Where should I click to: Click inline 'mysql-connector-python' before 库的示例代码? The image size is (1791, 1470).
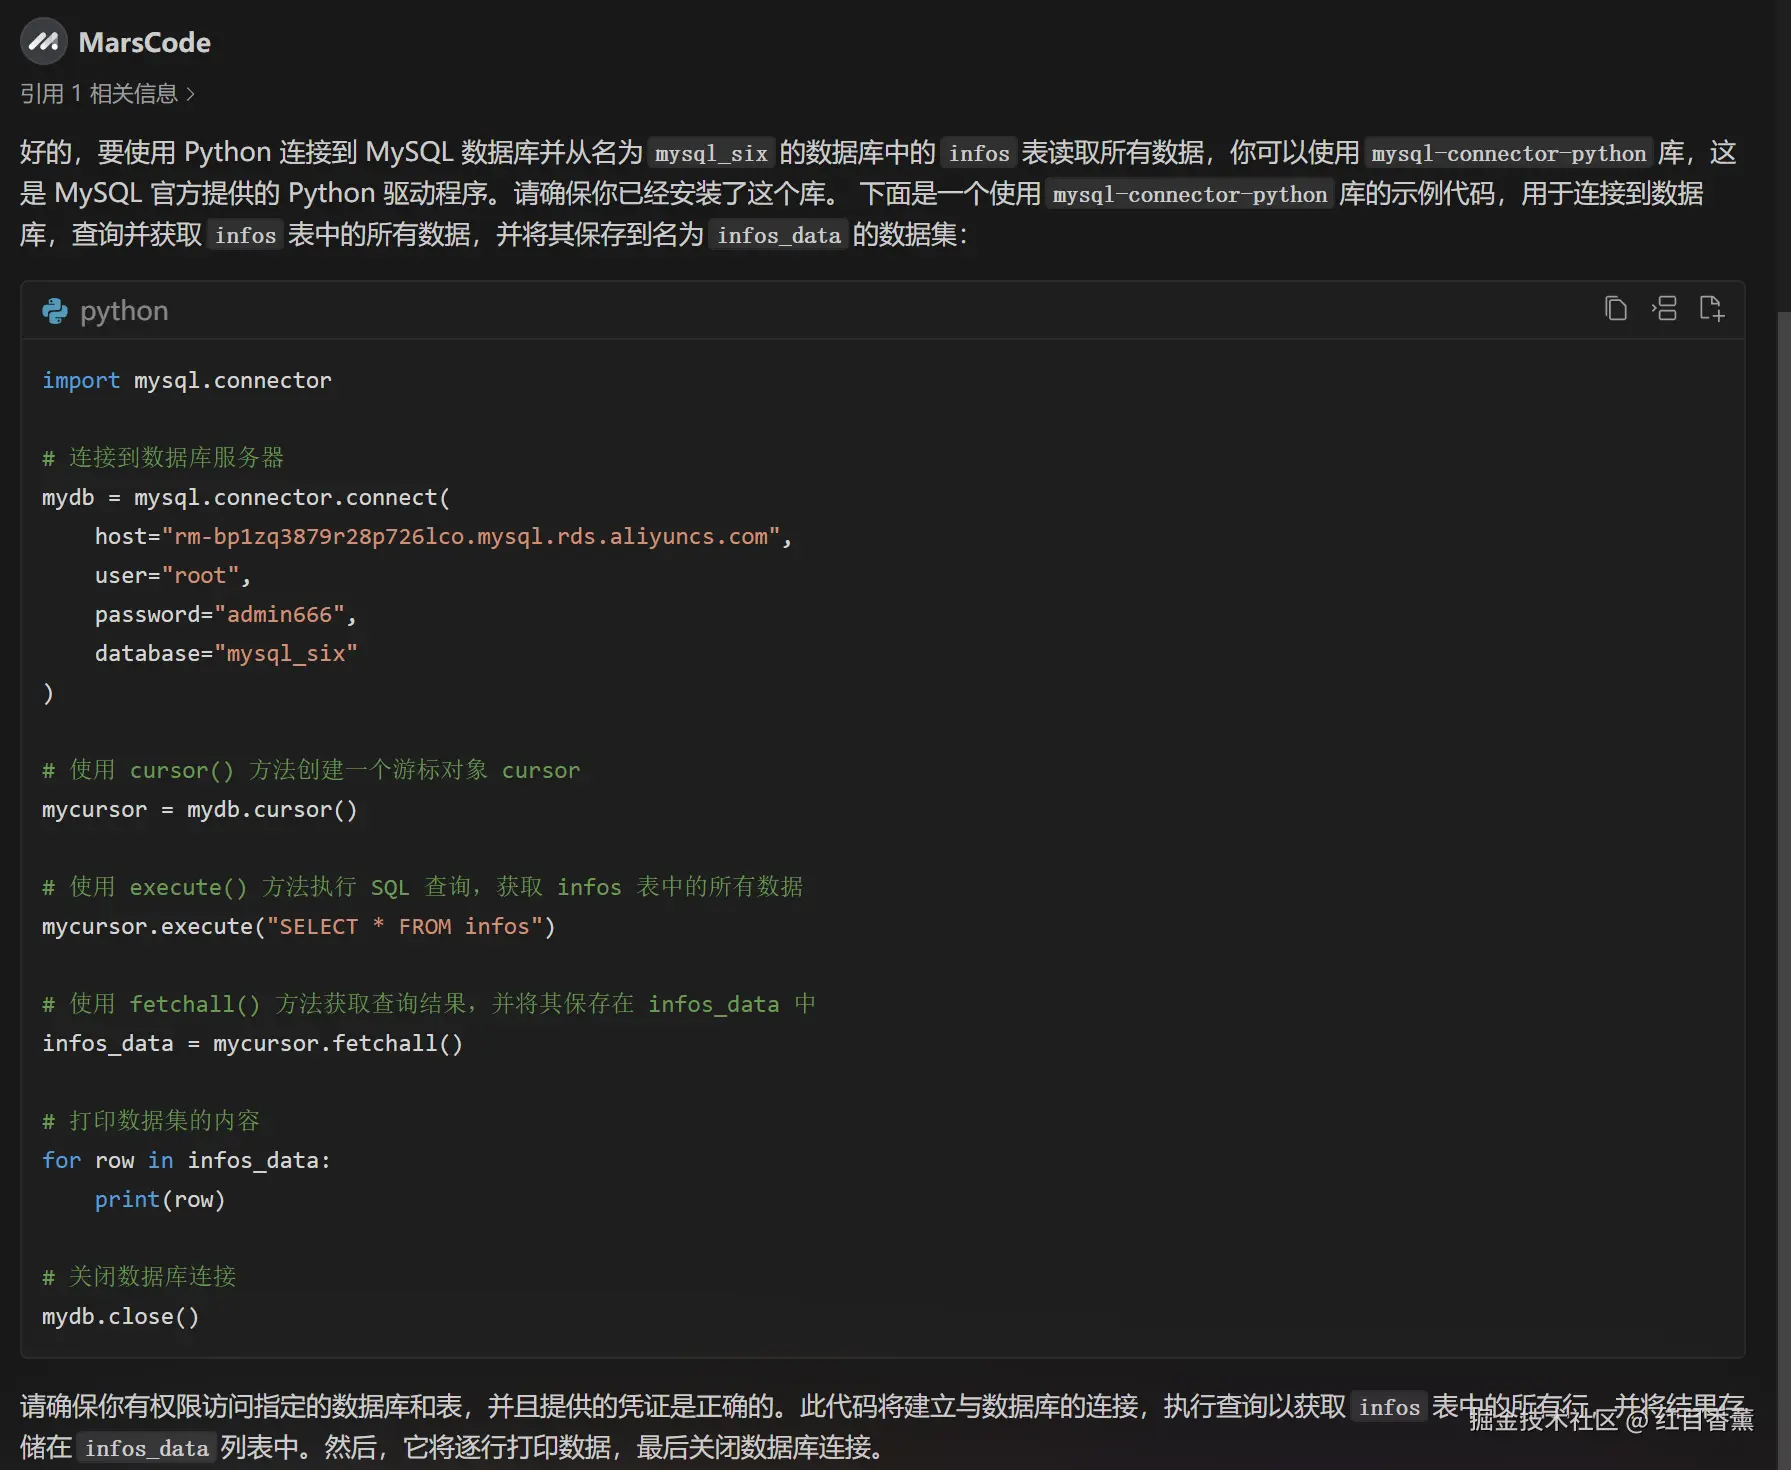pos(1190,194)
